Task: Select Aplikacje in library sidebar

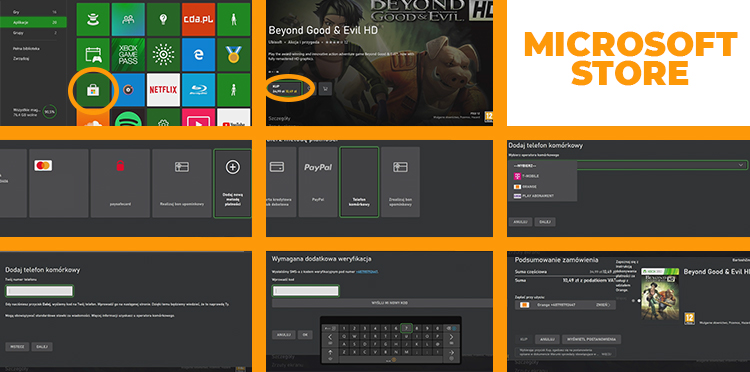Action: click(x=33, y=22)
